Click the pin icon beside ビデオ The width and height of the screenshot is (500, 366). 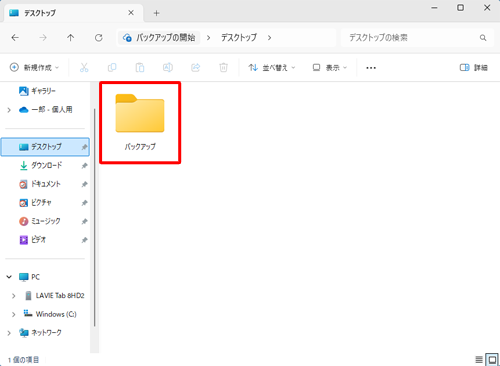click(84, 240)
